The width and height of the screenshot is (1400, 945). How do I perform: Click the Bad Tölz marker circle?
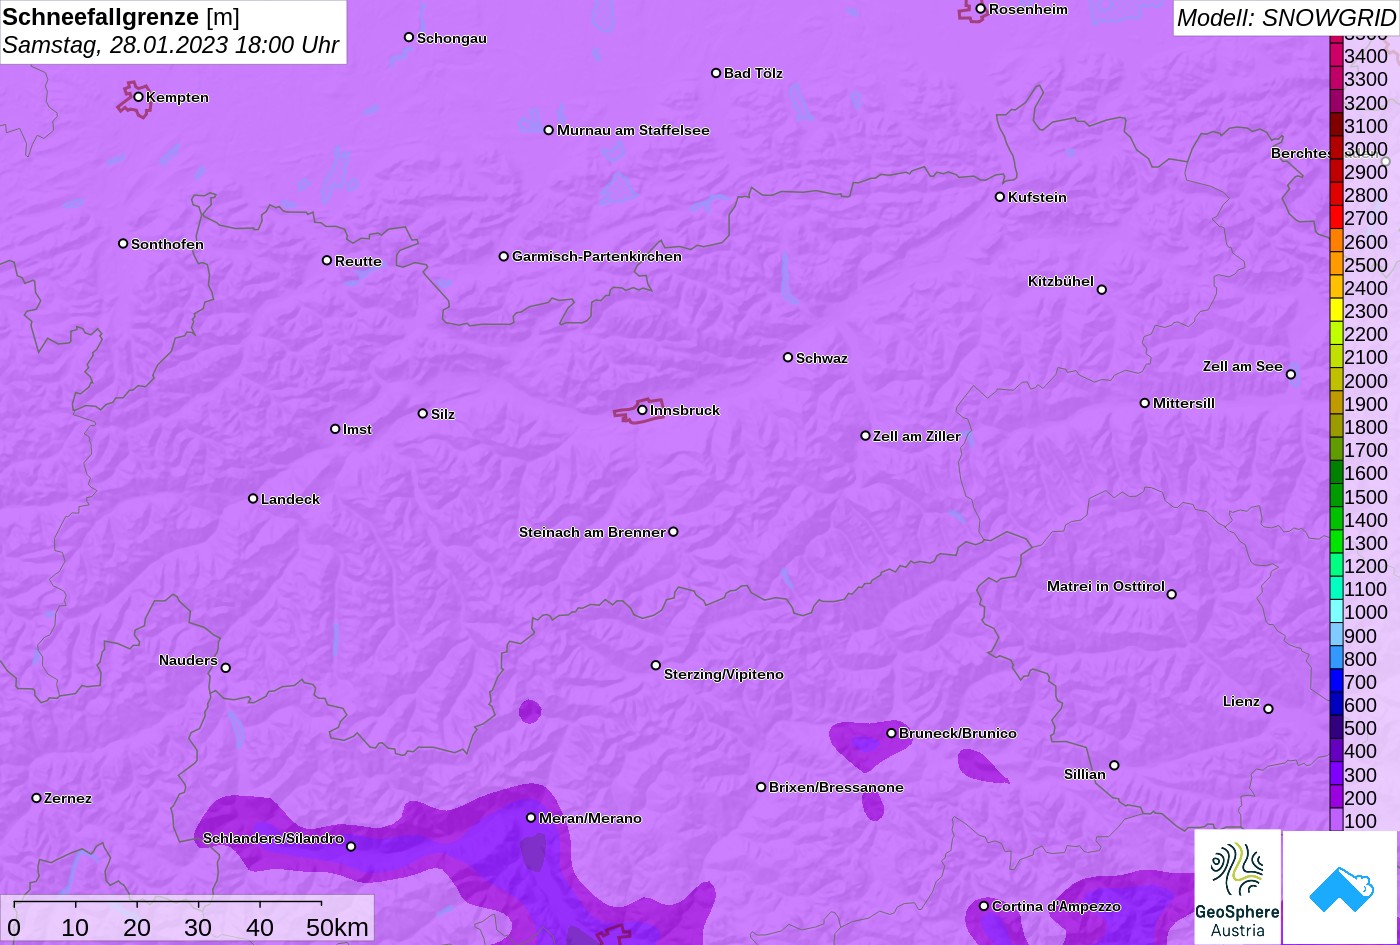716,73
